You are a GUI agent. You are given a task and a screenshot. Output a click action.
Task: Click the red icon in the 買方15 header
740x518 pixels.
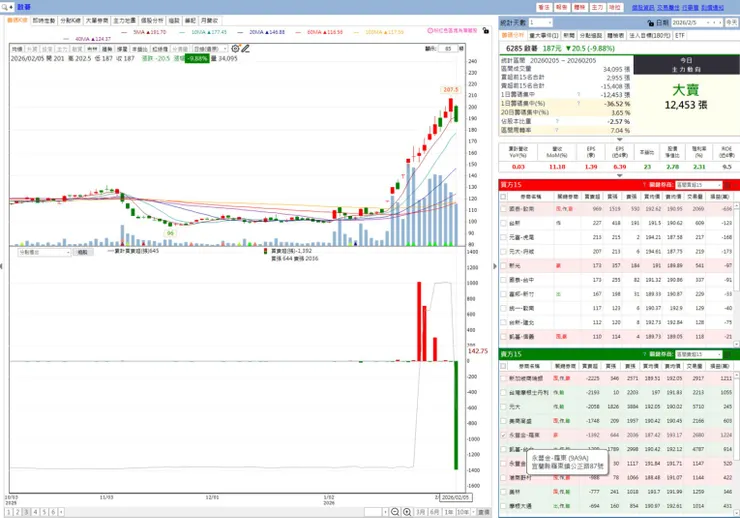pyautogui.click(x=727, y=185)
